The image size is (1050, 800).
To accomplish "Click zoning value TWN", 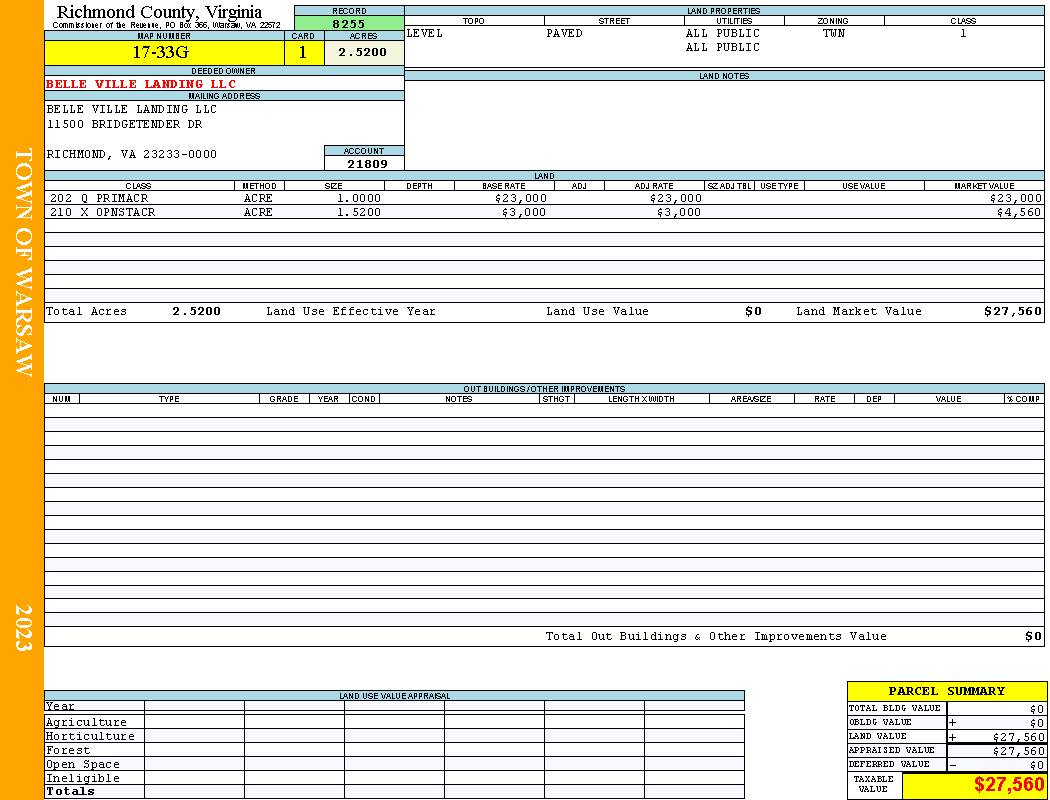I will pyautogui.click(x=834, y=33).
